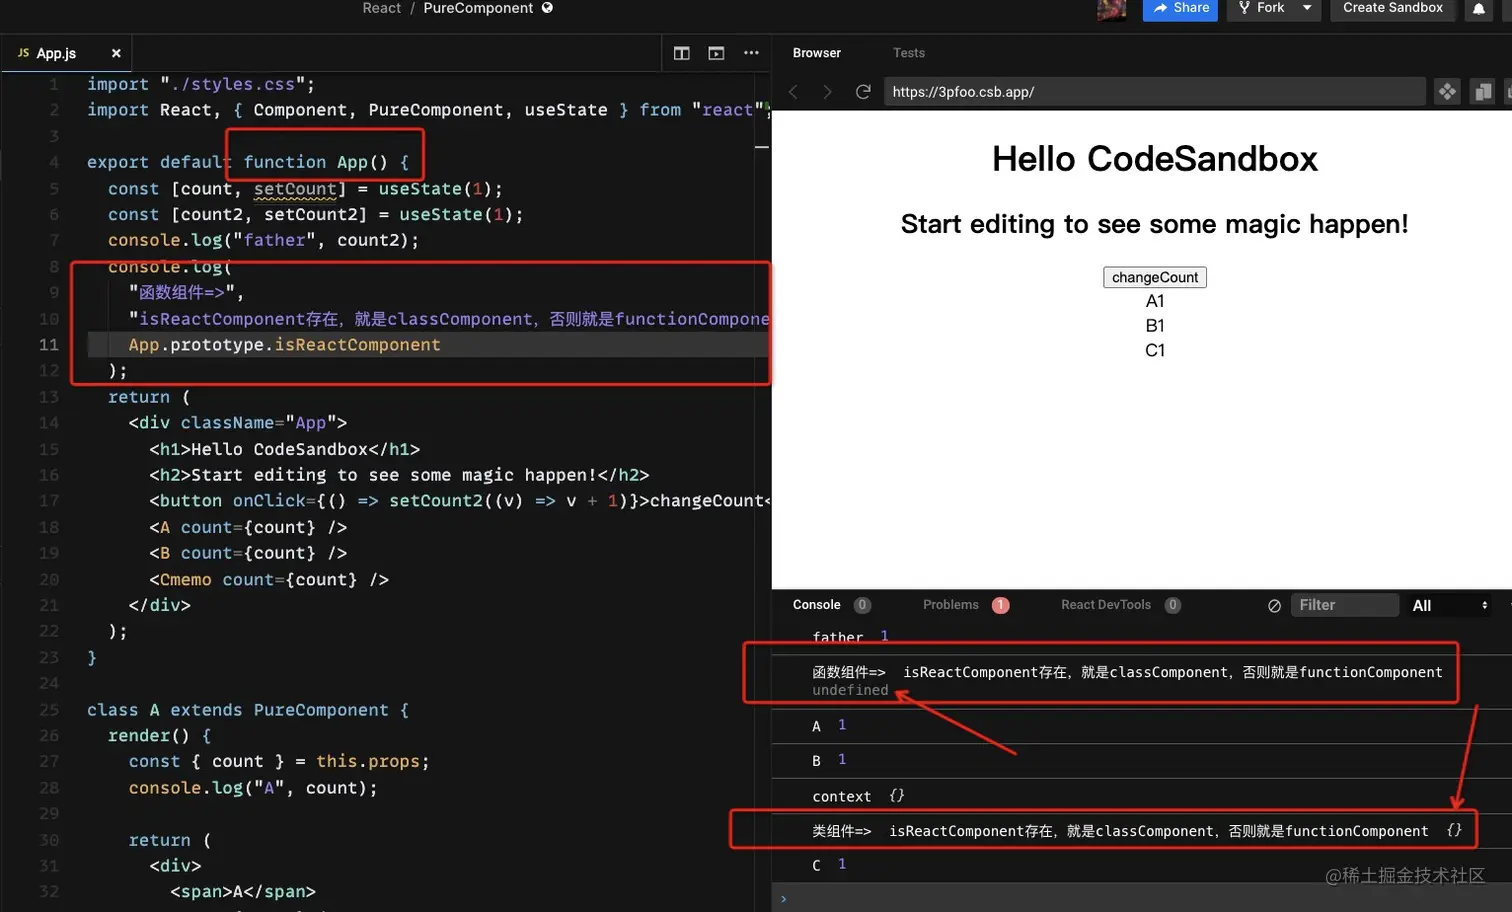
Task: Go back in preview browser
Action: (x=793, y=92)
